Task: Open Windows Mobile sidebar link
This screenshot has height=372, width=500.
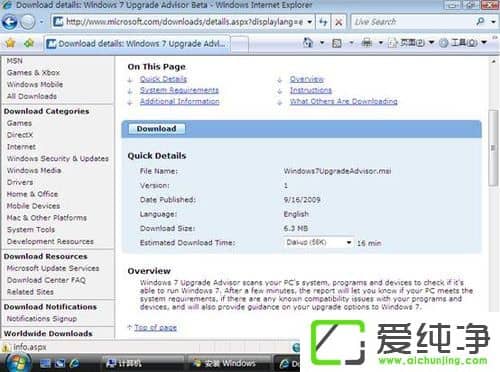Action: [35, 84]
